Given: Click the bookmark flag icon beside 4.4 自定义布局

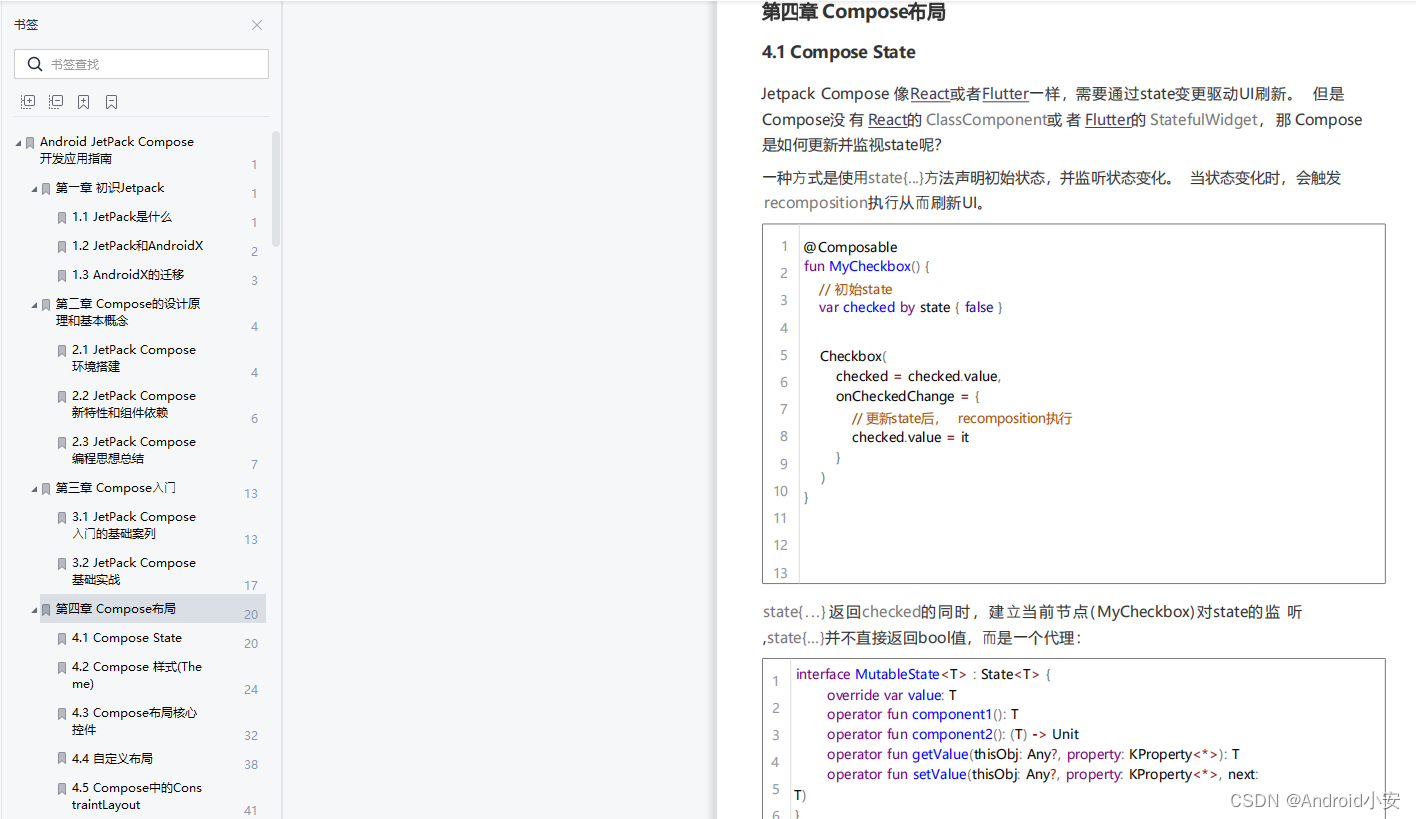Looking at the screenshot, I should pyautogui.click(x=62, y=760).
